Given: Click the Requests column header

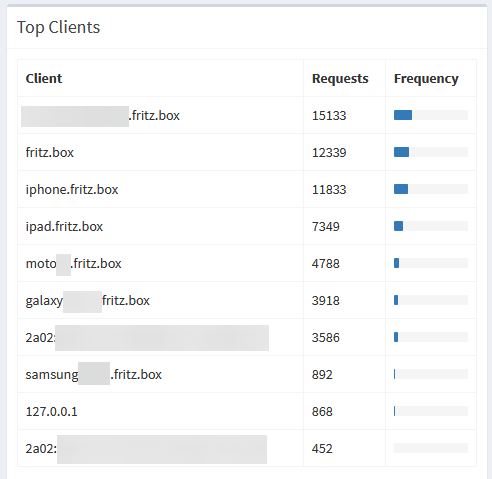Looking at the screenshot, I should 340,79.
